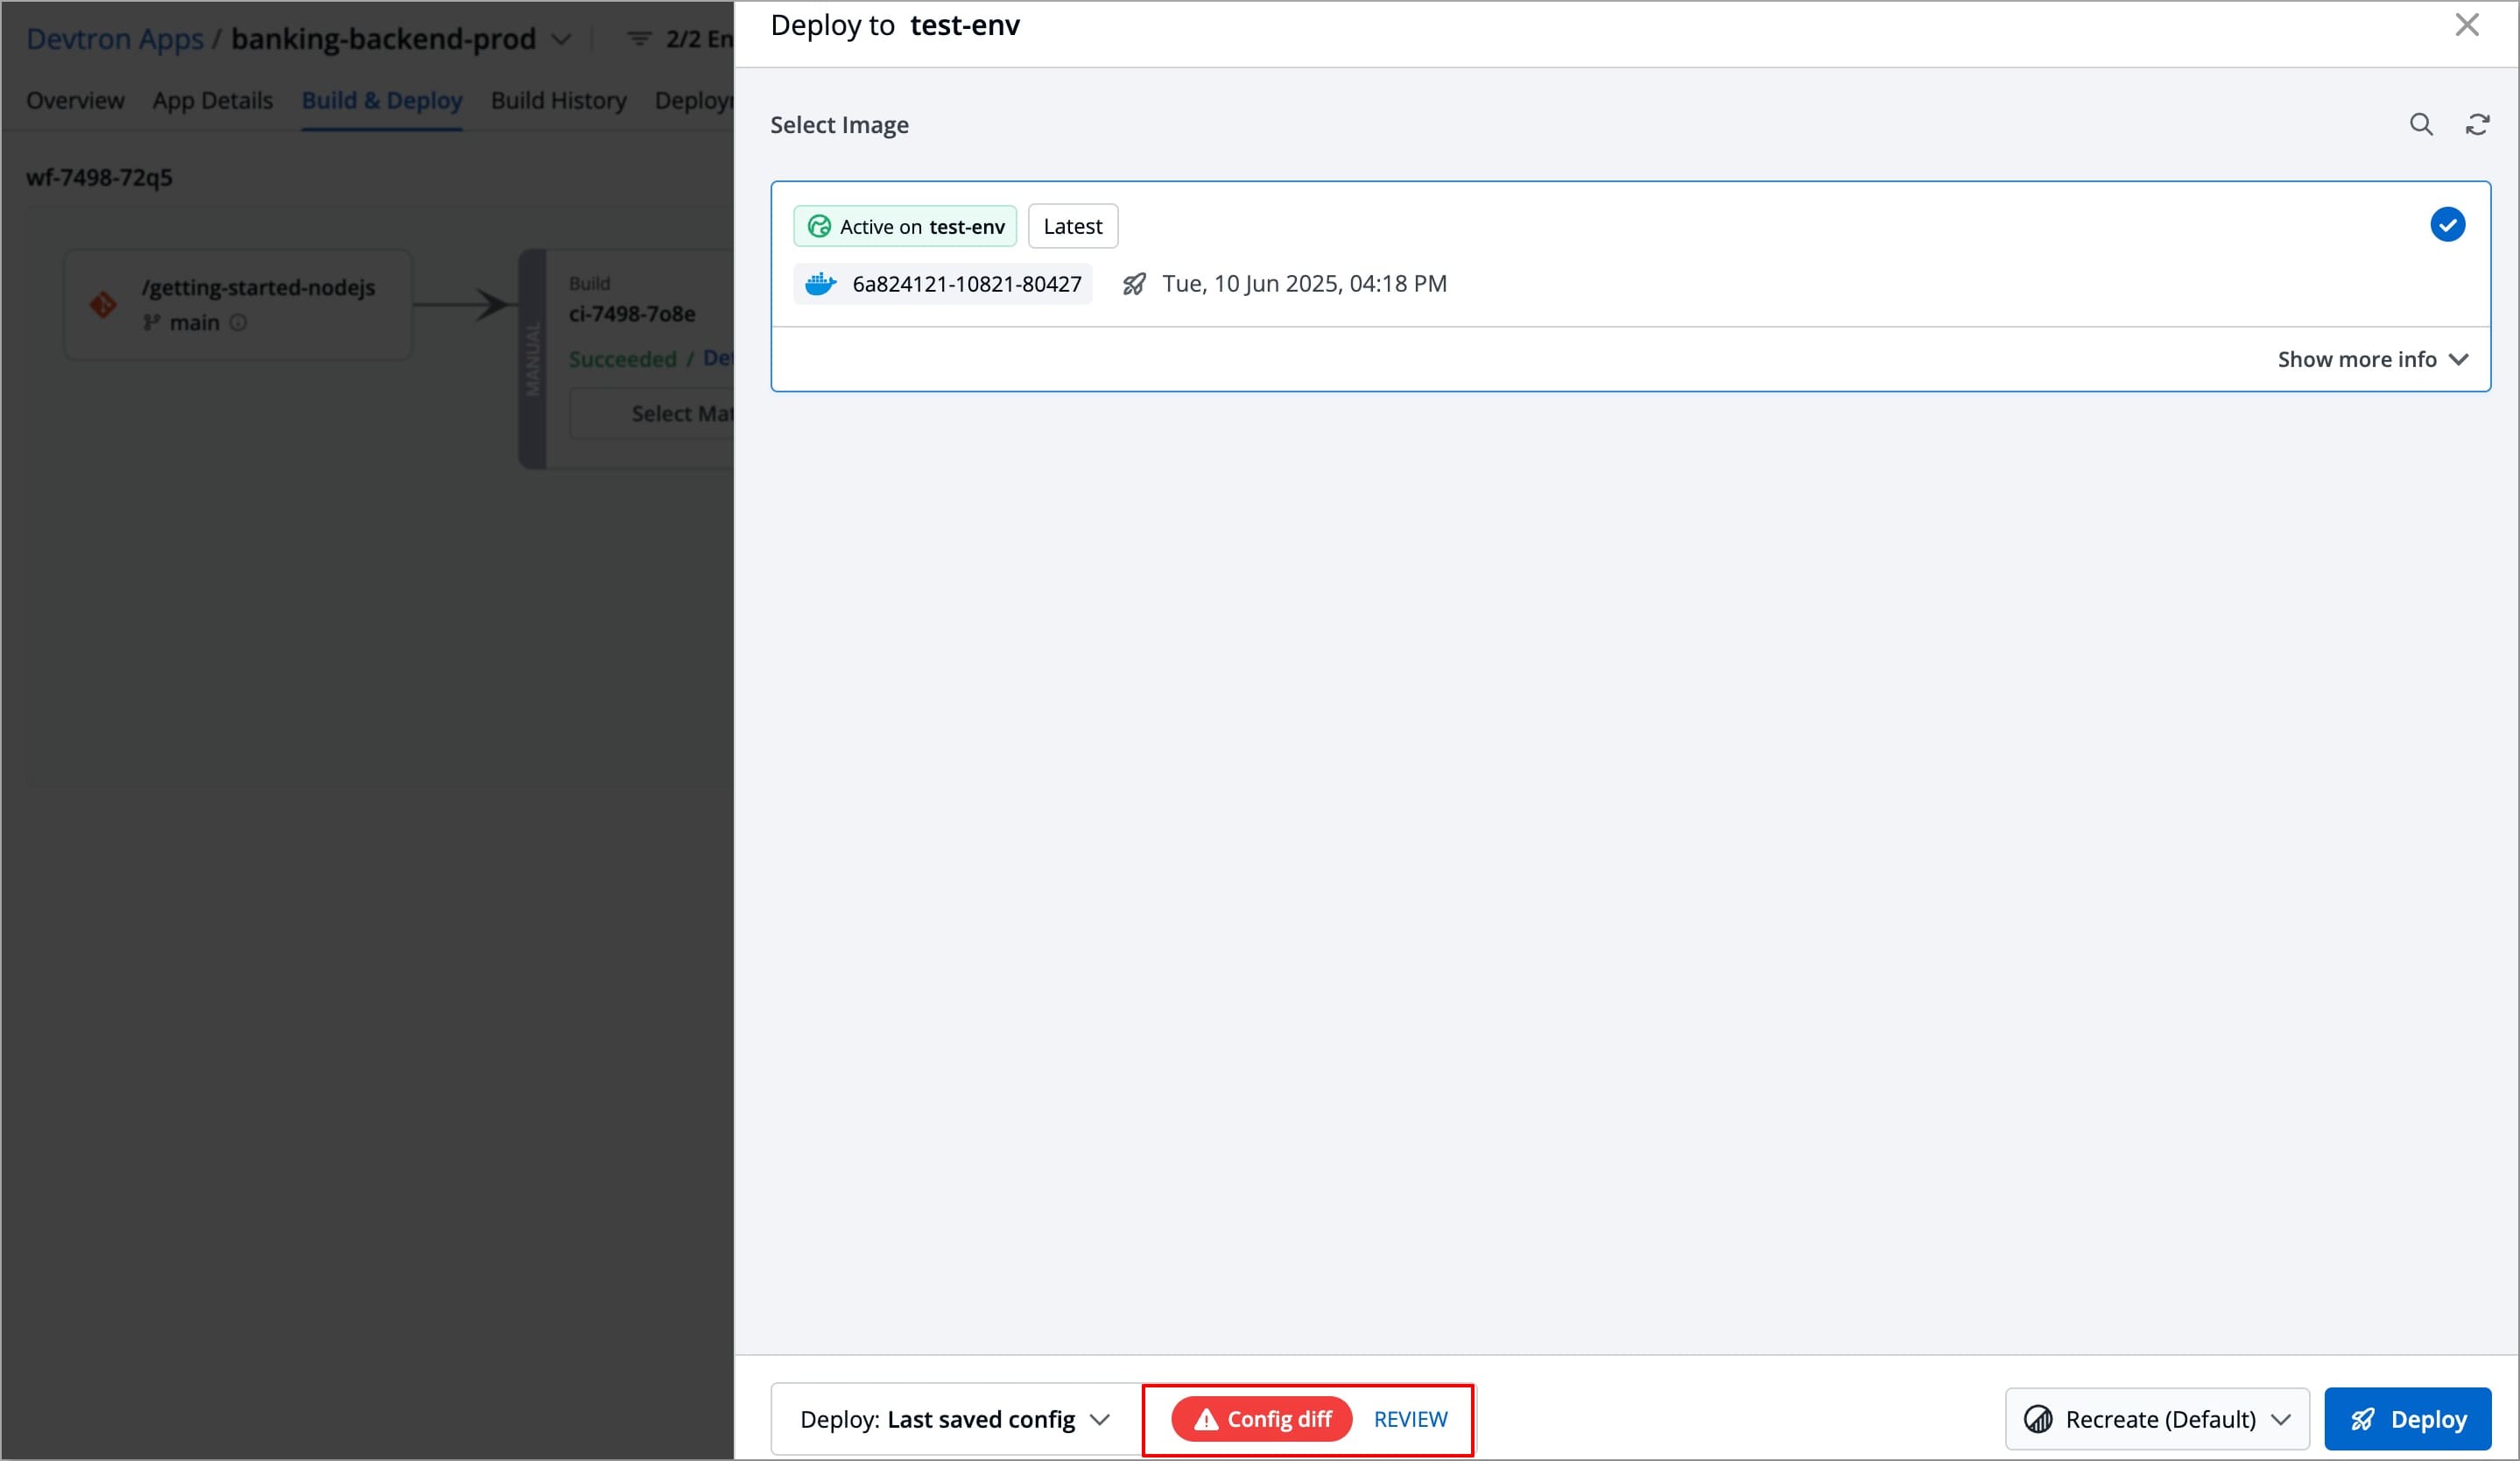Viewport: 2520px width, 1461px height.
Task: Click the info icon next to the main branch
Action: 239,322
